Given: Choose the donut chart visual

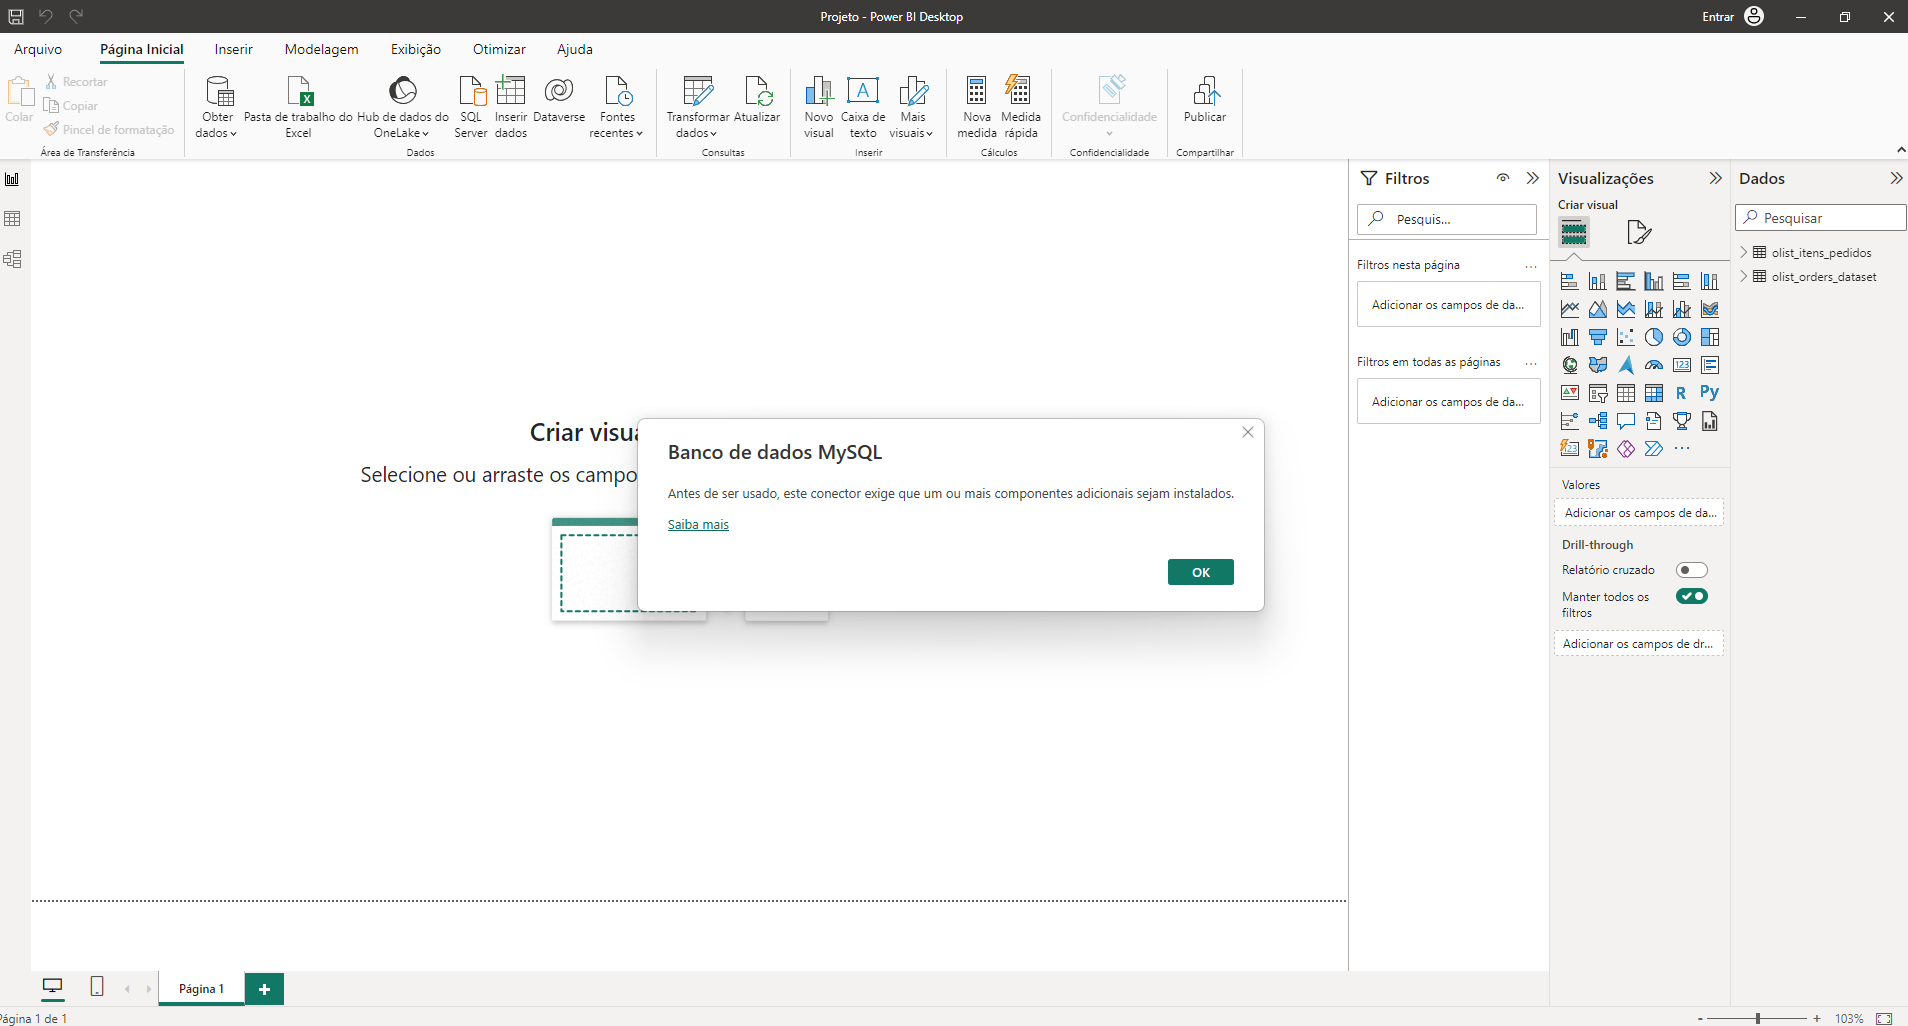Looking at the screenshot, I should [1682, 337].
